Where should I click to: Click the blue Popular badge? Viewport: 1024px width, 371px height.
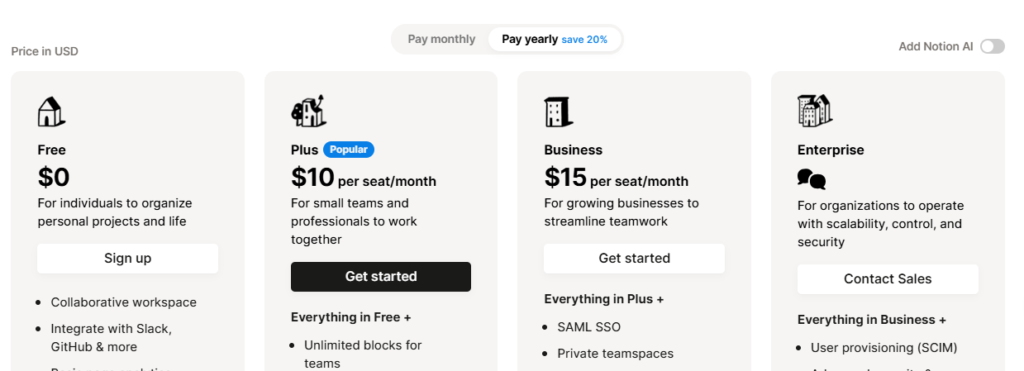click(x=349, y=150)
